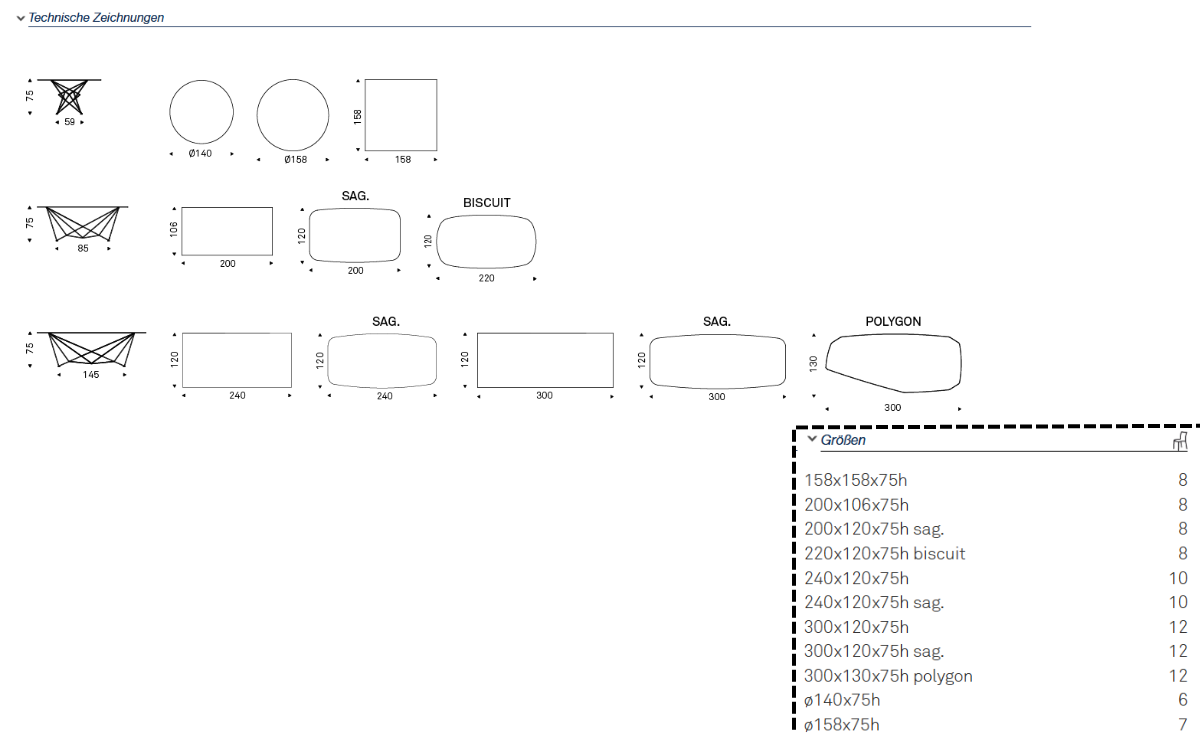This screenshot has width=1200, height=735.
Task: Click the 145 cm base side-view drawing
Action: [x=91, y=350]
